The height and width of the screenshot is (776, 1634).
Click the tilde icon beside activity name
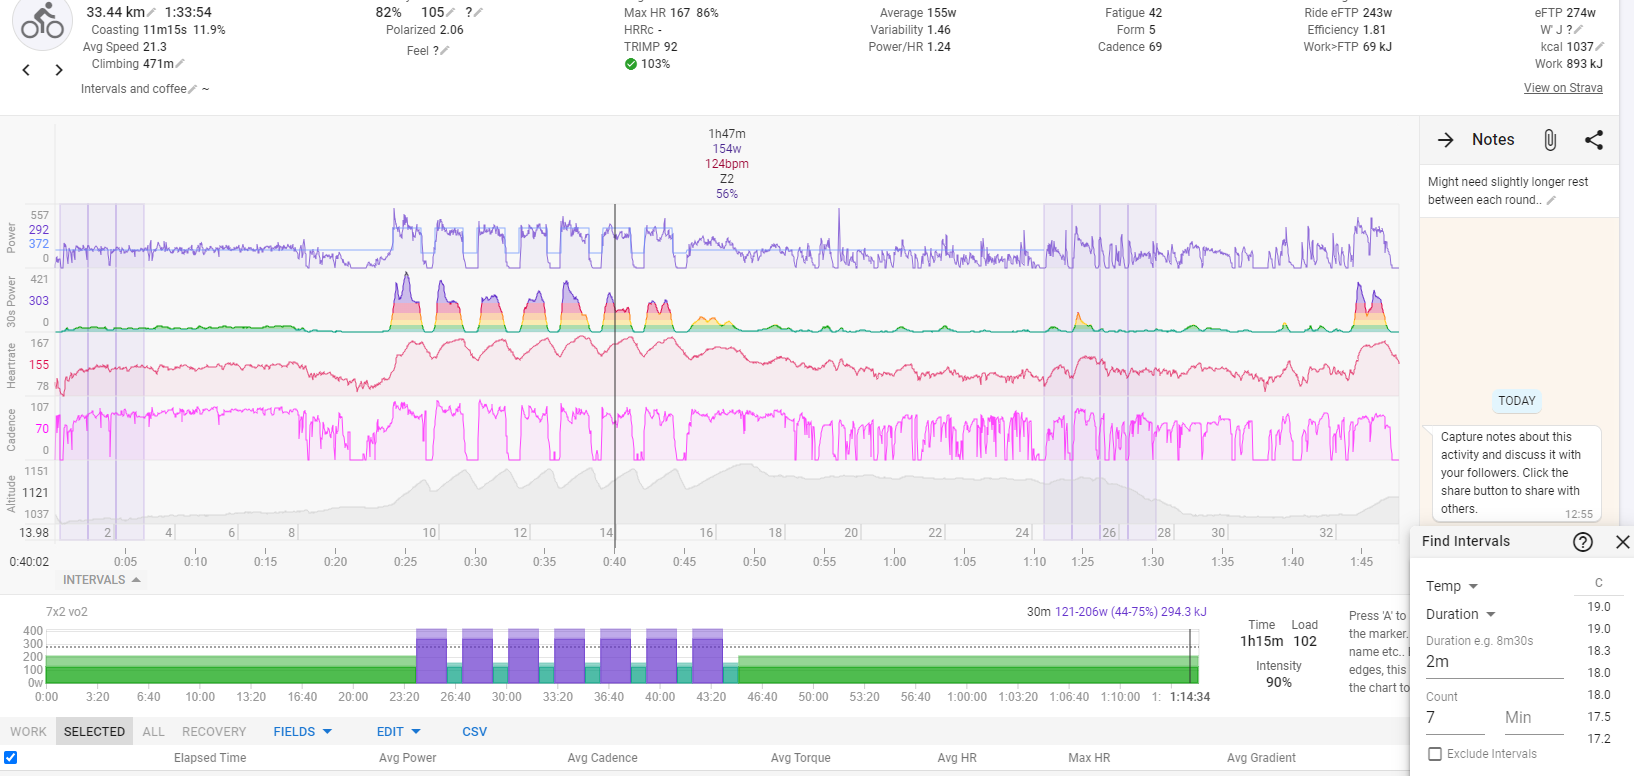(206, 89)
